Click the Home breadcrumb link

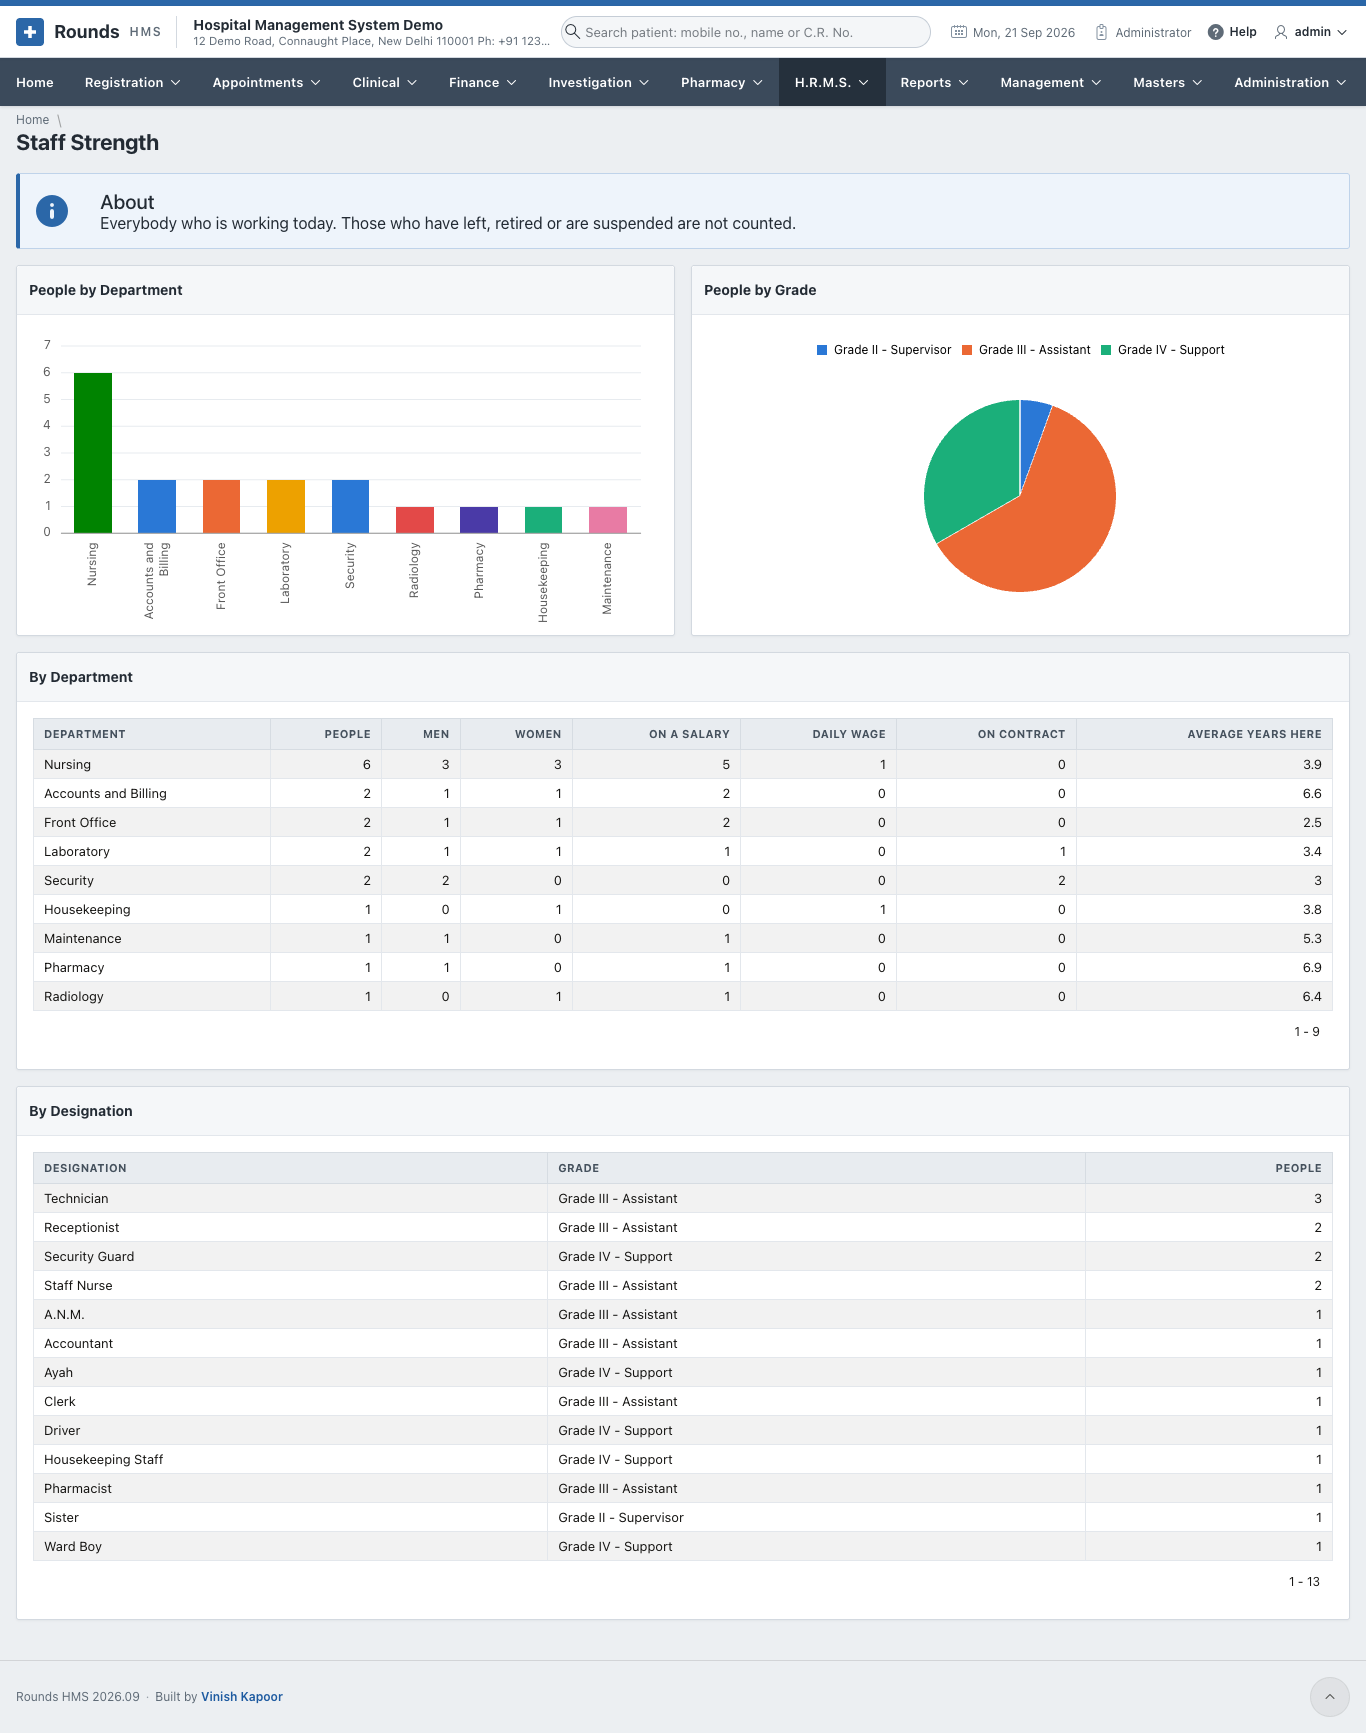click(32, 120)
